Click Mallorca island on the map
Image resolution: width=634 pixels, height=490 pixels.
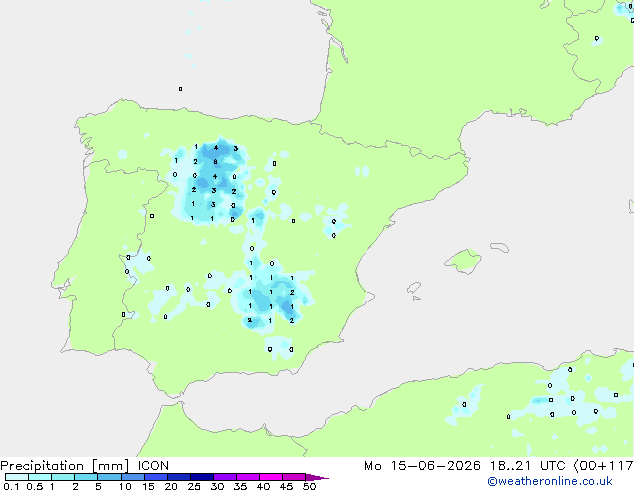463,261
